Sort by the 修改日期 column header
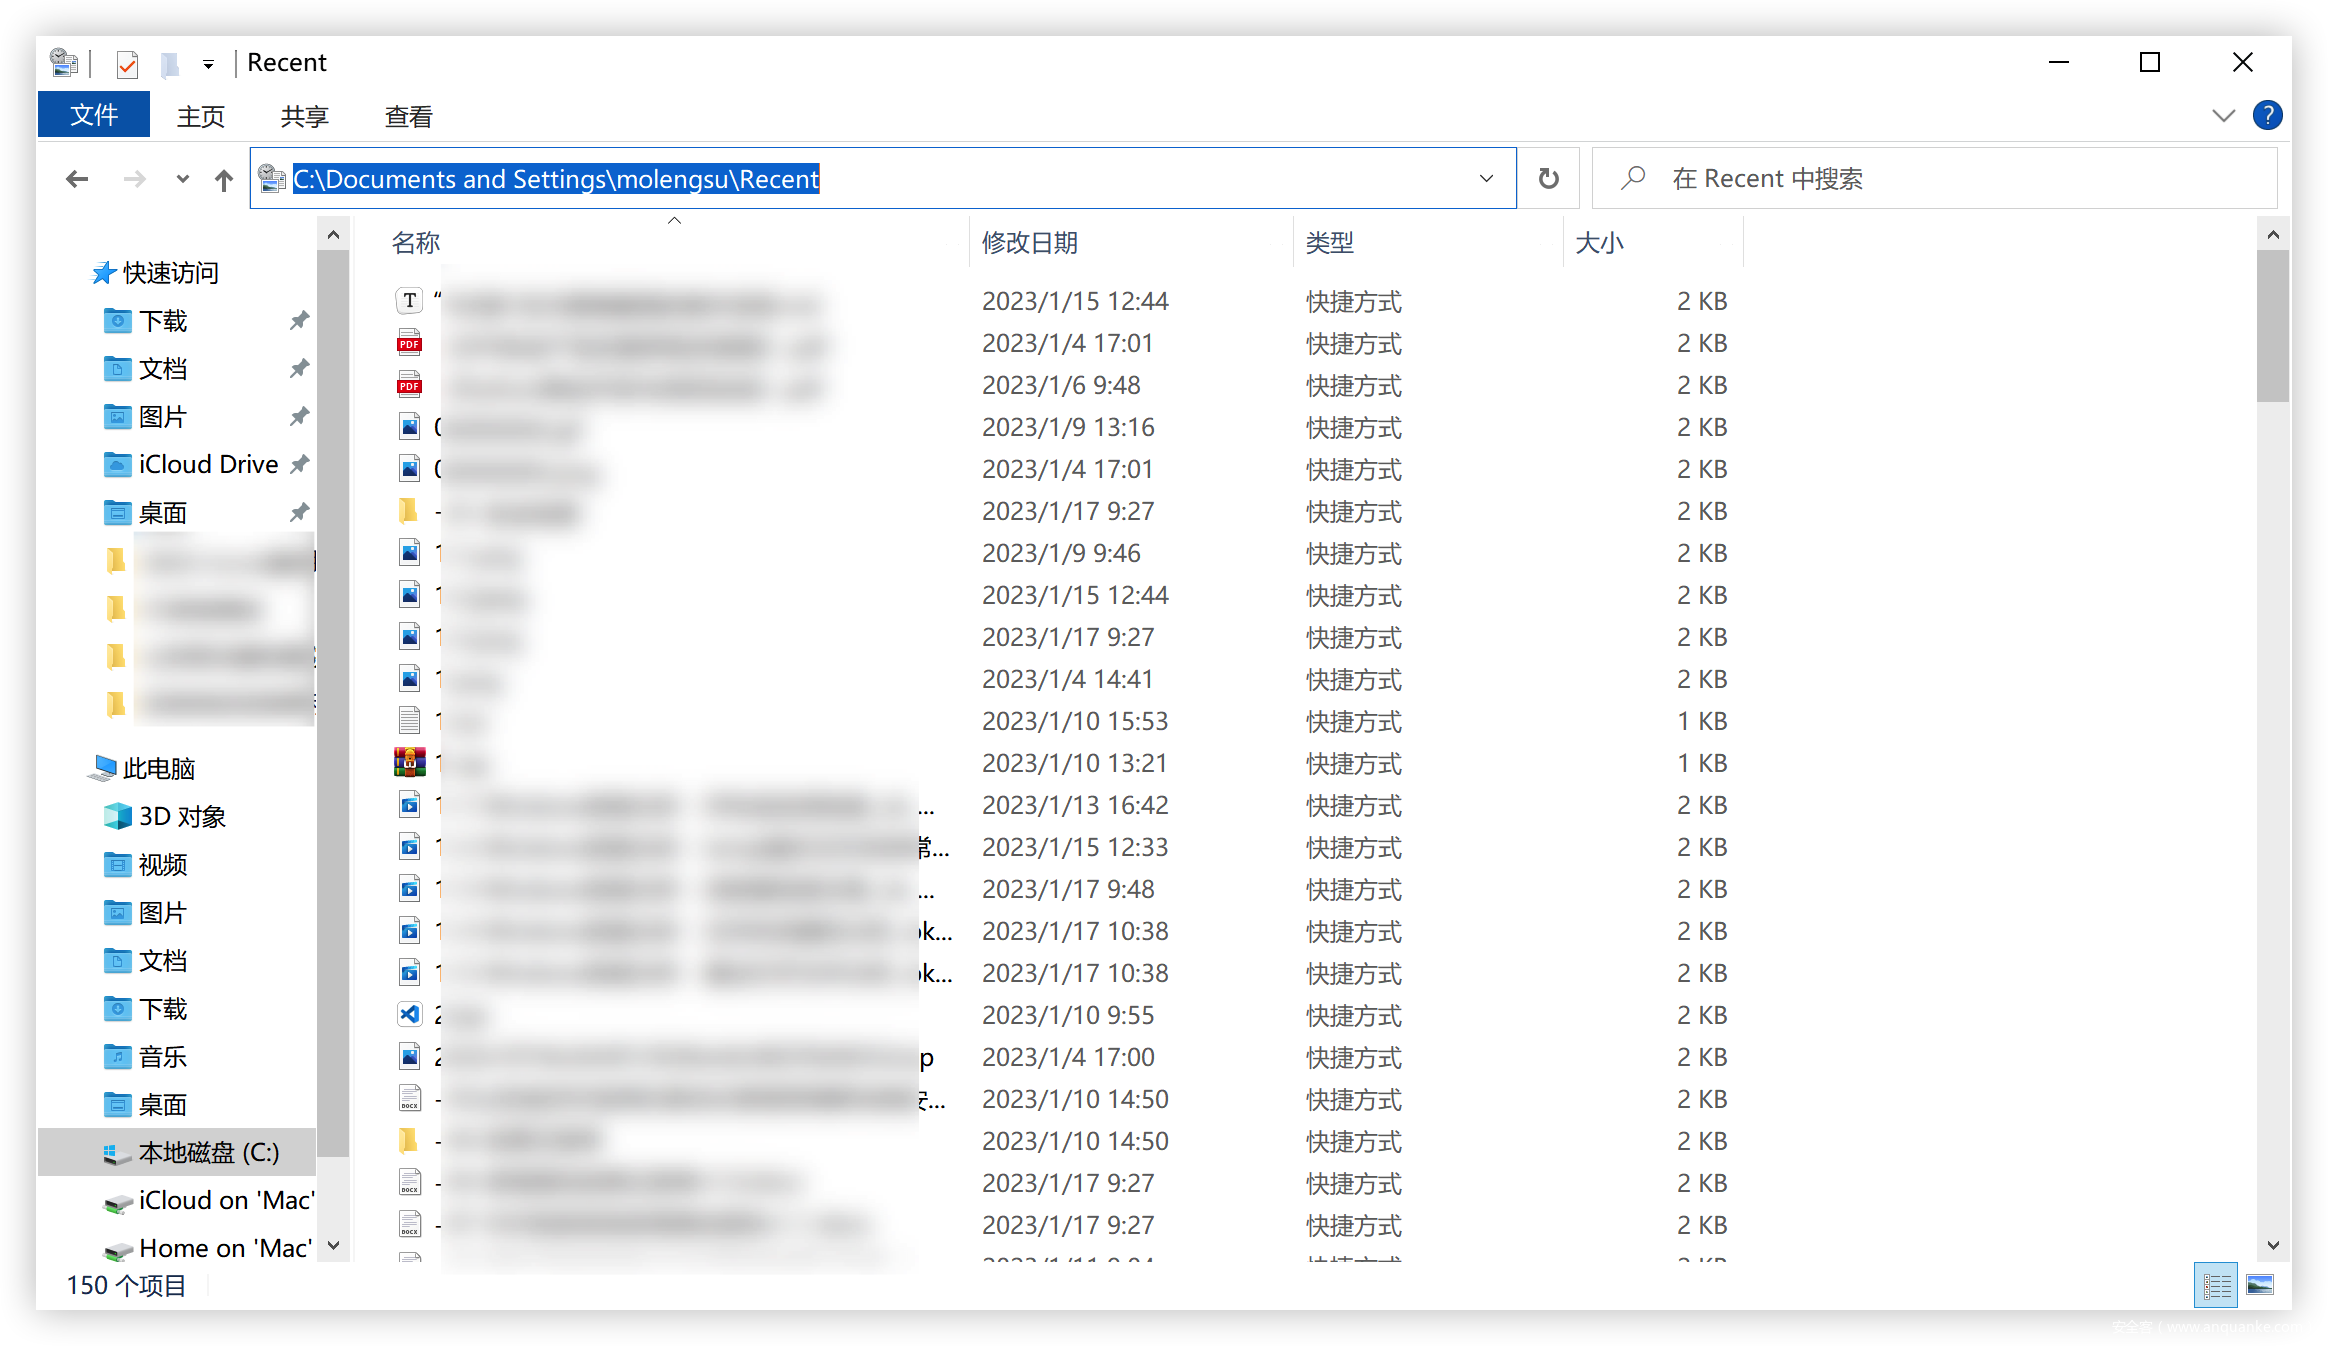The height and width of the screenshot is (1346, 2328). pos(1030,243)
